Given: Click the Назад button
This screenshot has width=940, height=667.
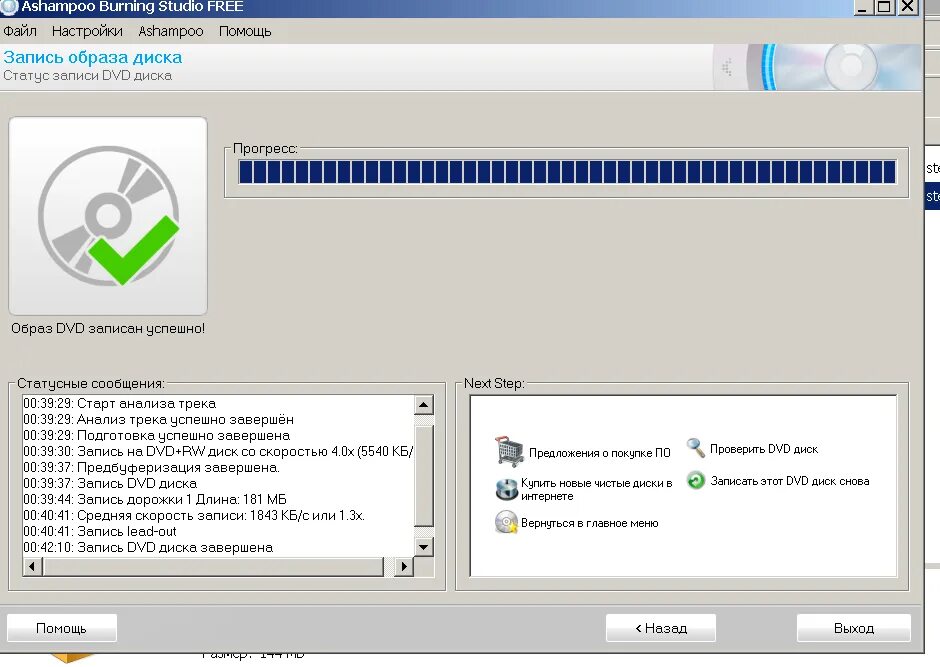Looking at the screenshot, I should tap(661, 628).
